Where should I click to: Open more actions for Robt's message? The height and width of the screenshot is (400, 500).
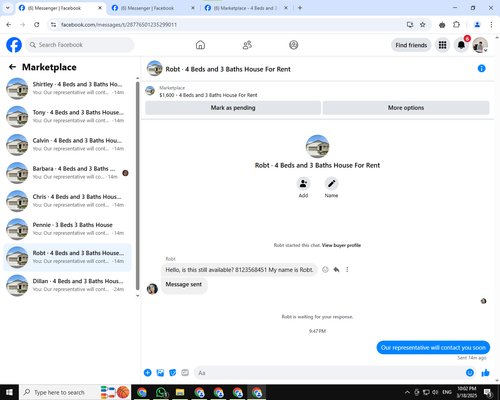click(347, 270)
